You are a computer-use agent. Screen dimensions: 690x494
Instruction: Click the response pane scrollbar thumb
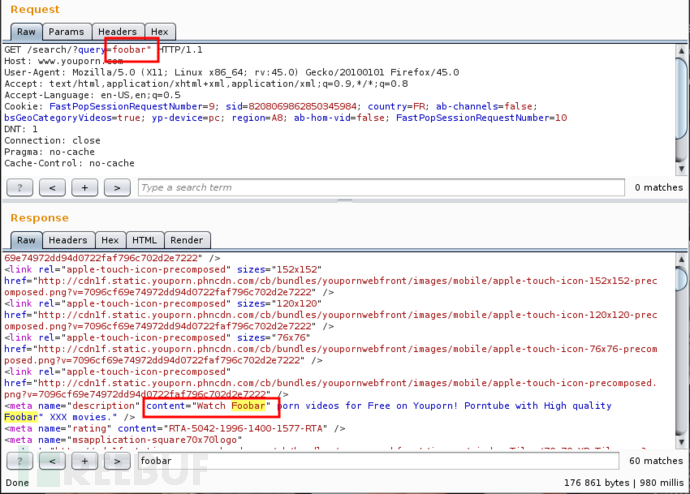coord(682,278)
